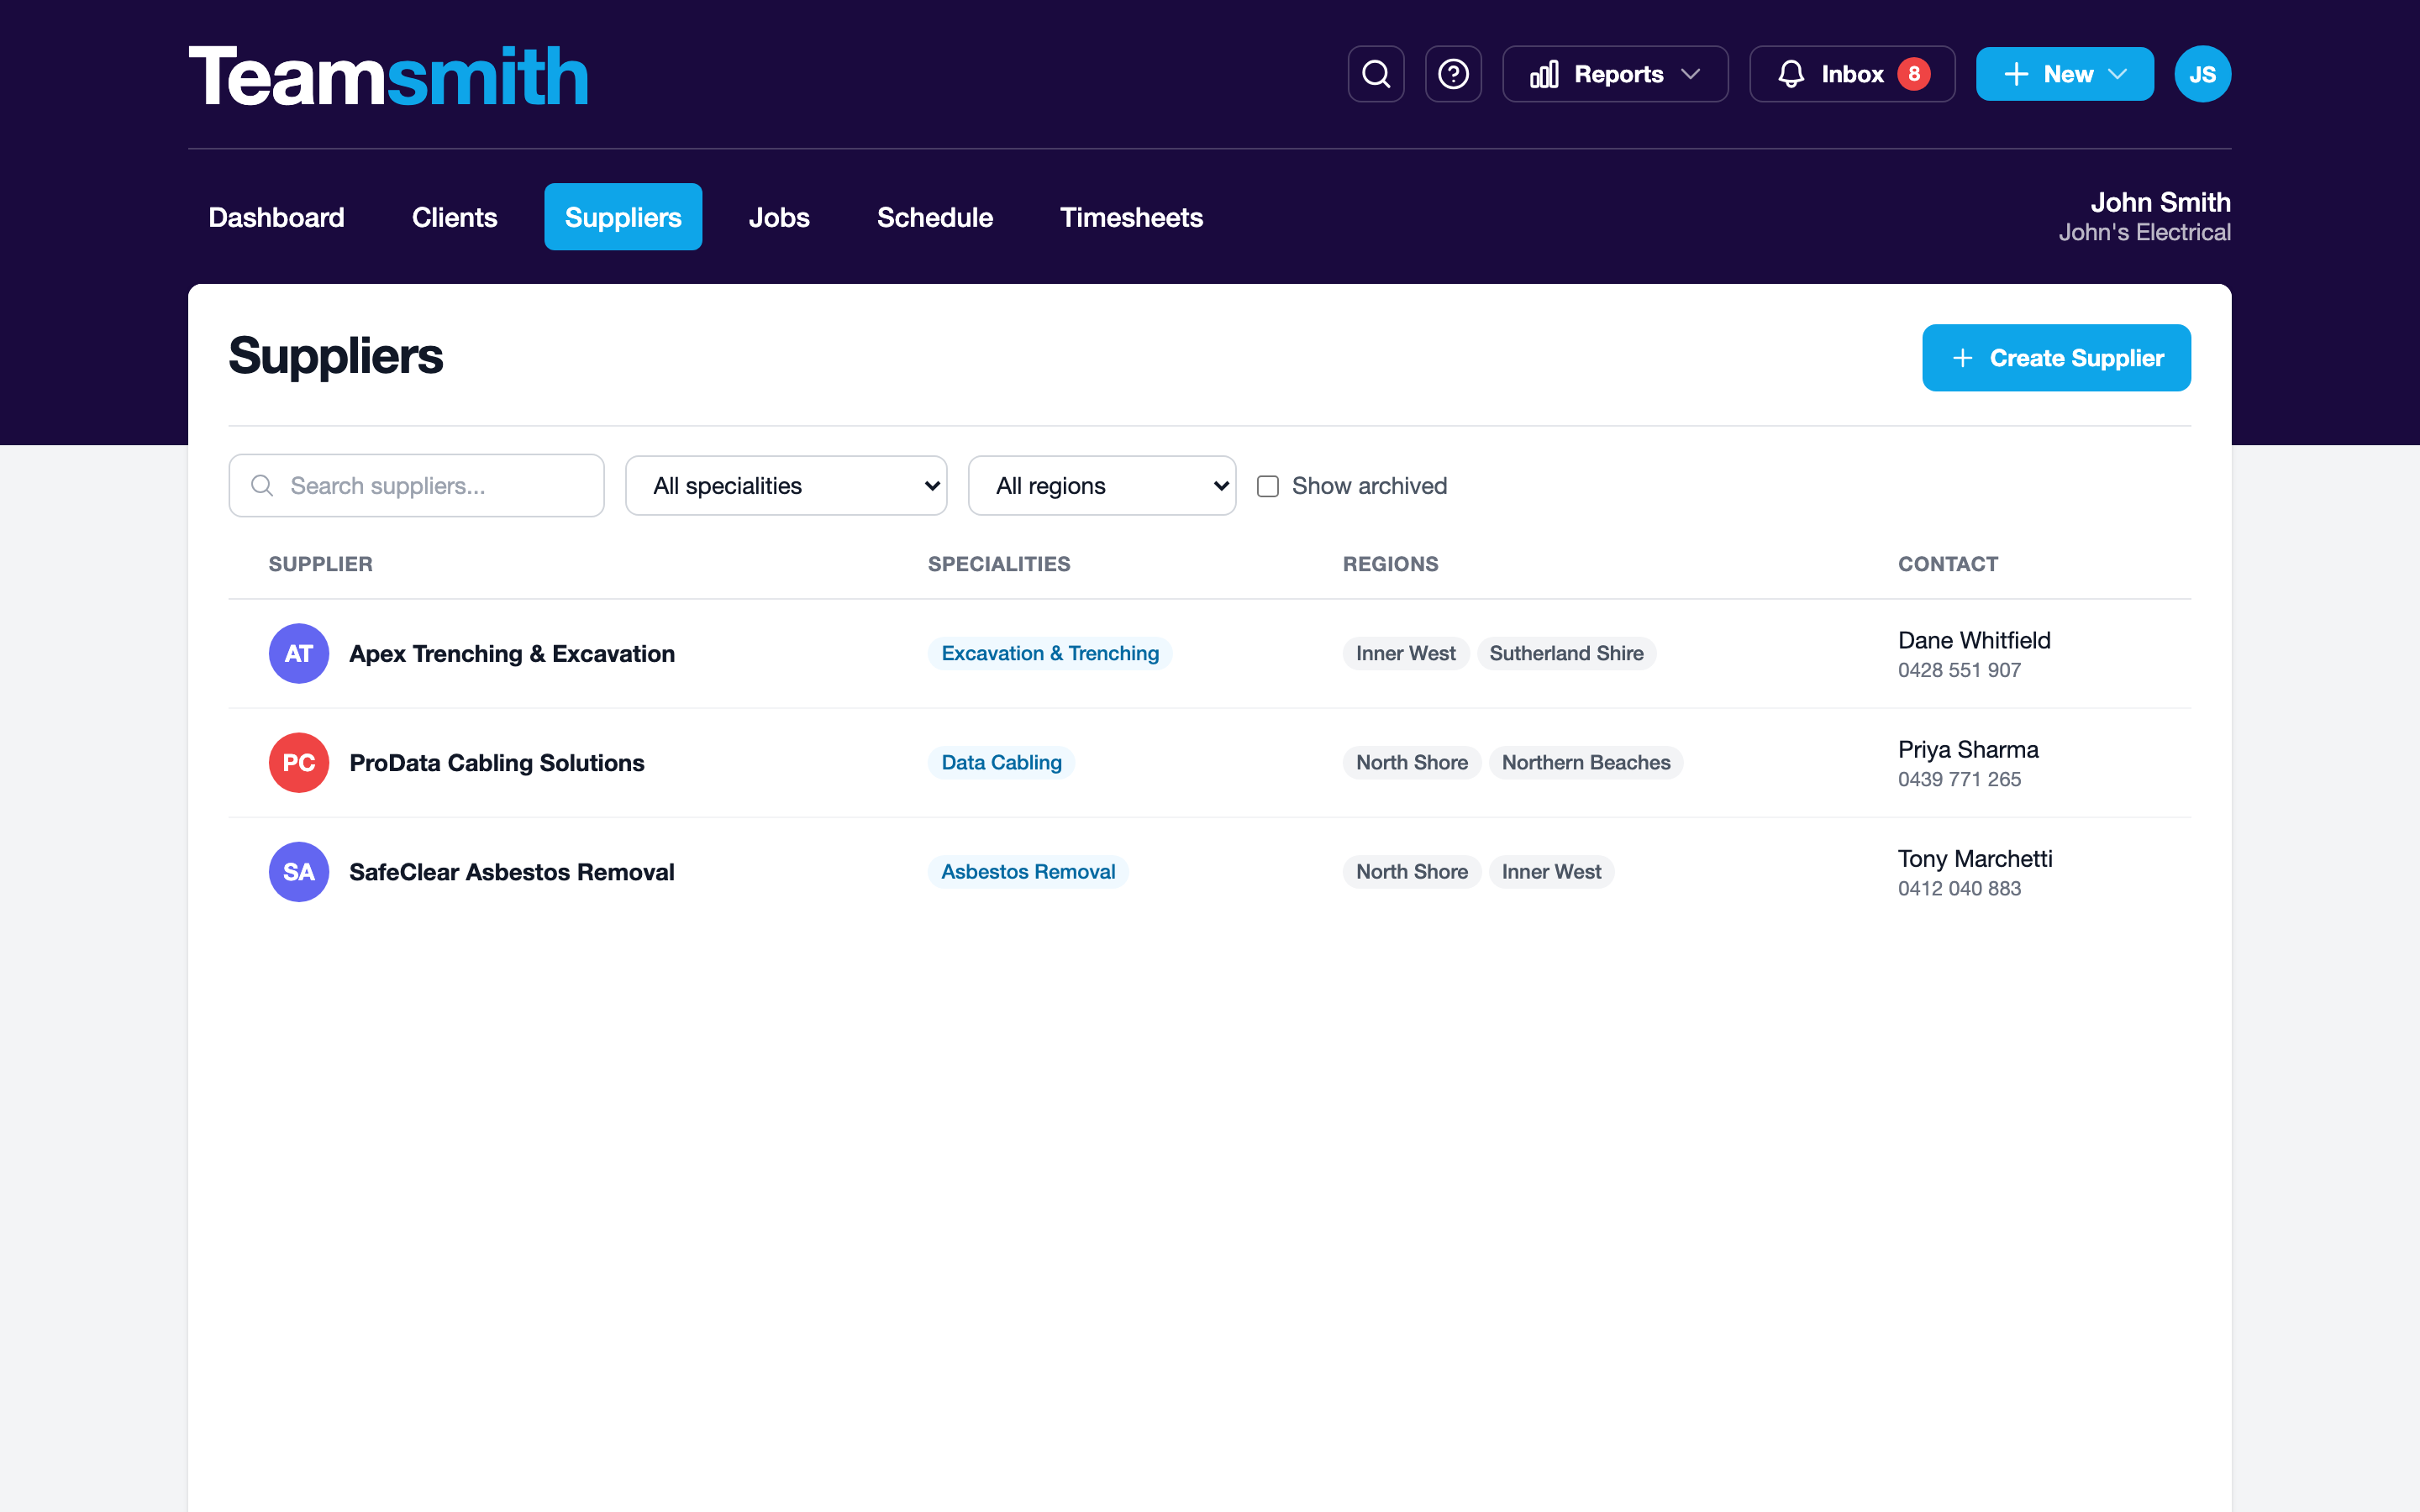Click the SUPPLIER column header

tap(320, 564)
